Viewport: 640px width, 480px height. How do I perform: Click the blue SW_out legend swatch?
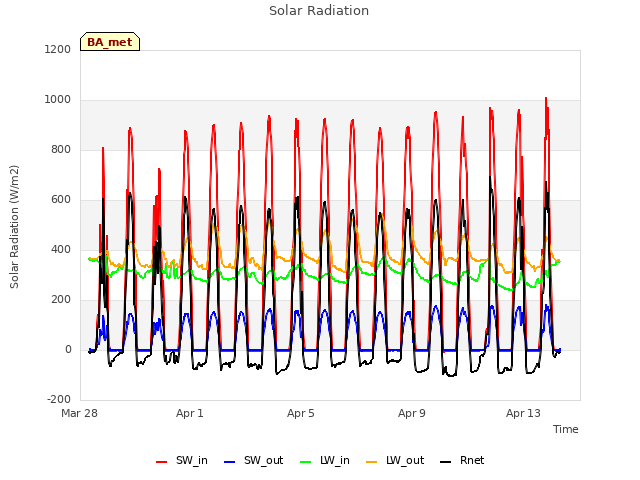coord(230,462)
